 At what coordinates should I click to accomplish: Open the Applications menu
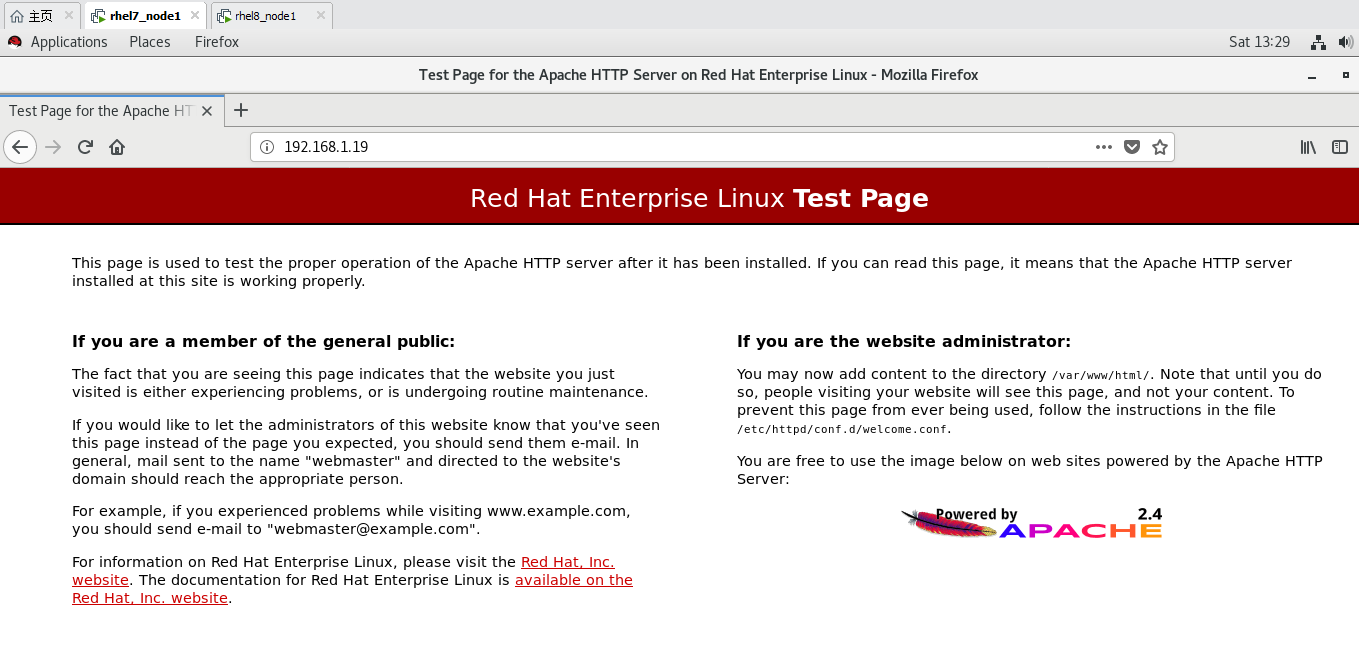coord(69,42)
